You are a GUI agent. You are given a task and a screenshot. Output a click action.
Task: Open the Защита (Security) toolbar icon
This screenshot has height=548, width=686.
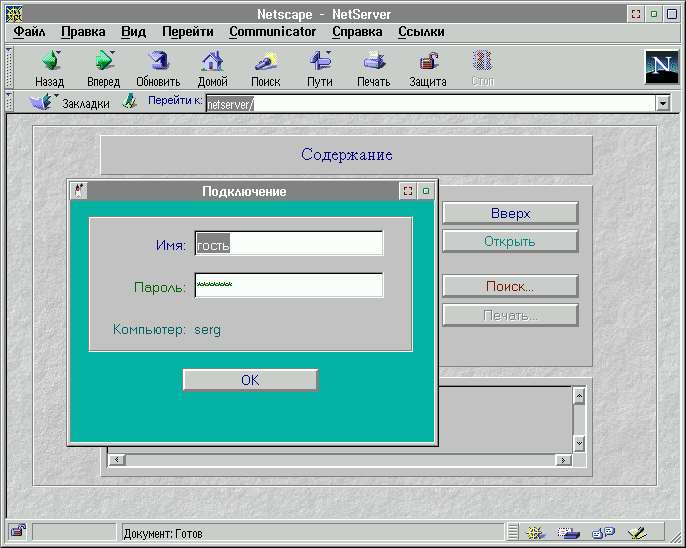(428, 66)
